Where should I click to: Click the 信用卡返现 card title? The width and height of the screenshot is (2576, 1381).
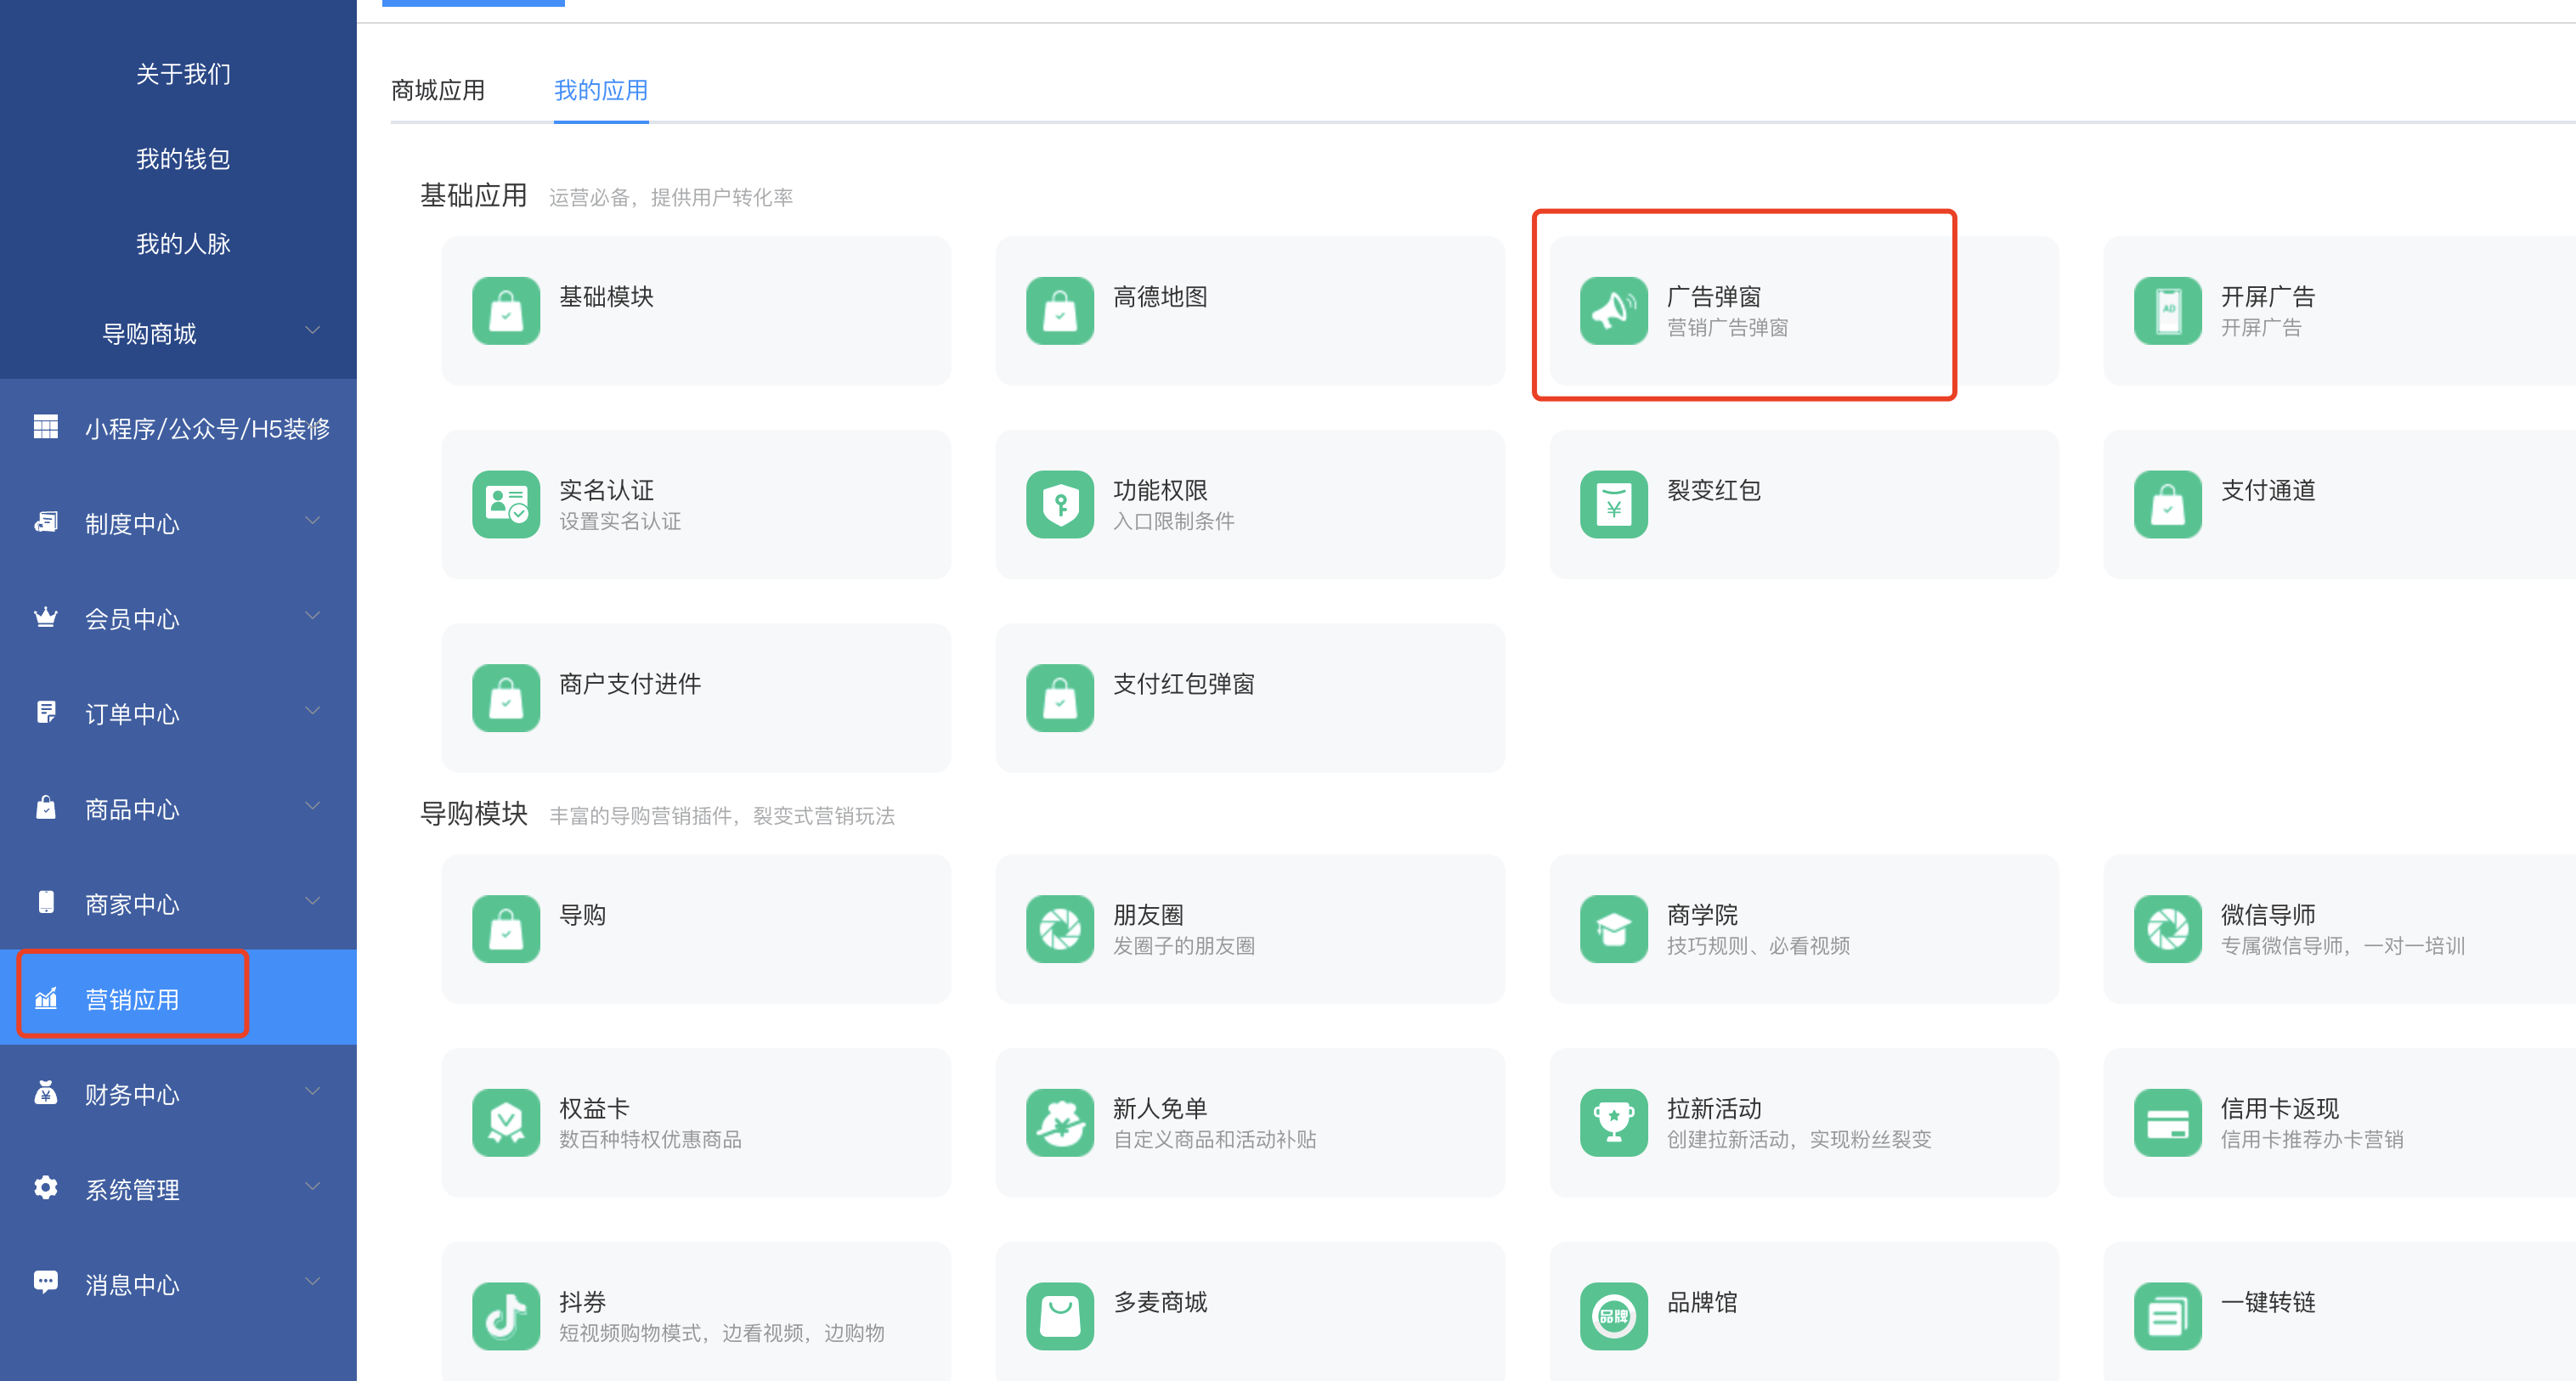[x=2280, y=1108]
